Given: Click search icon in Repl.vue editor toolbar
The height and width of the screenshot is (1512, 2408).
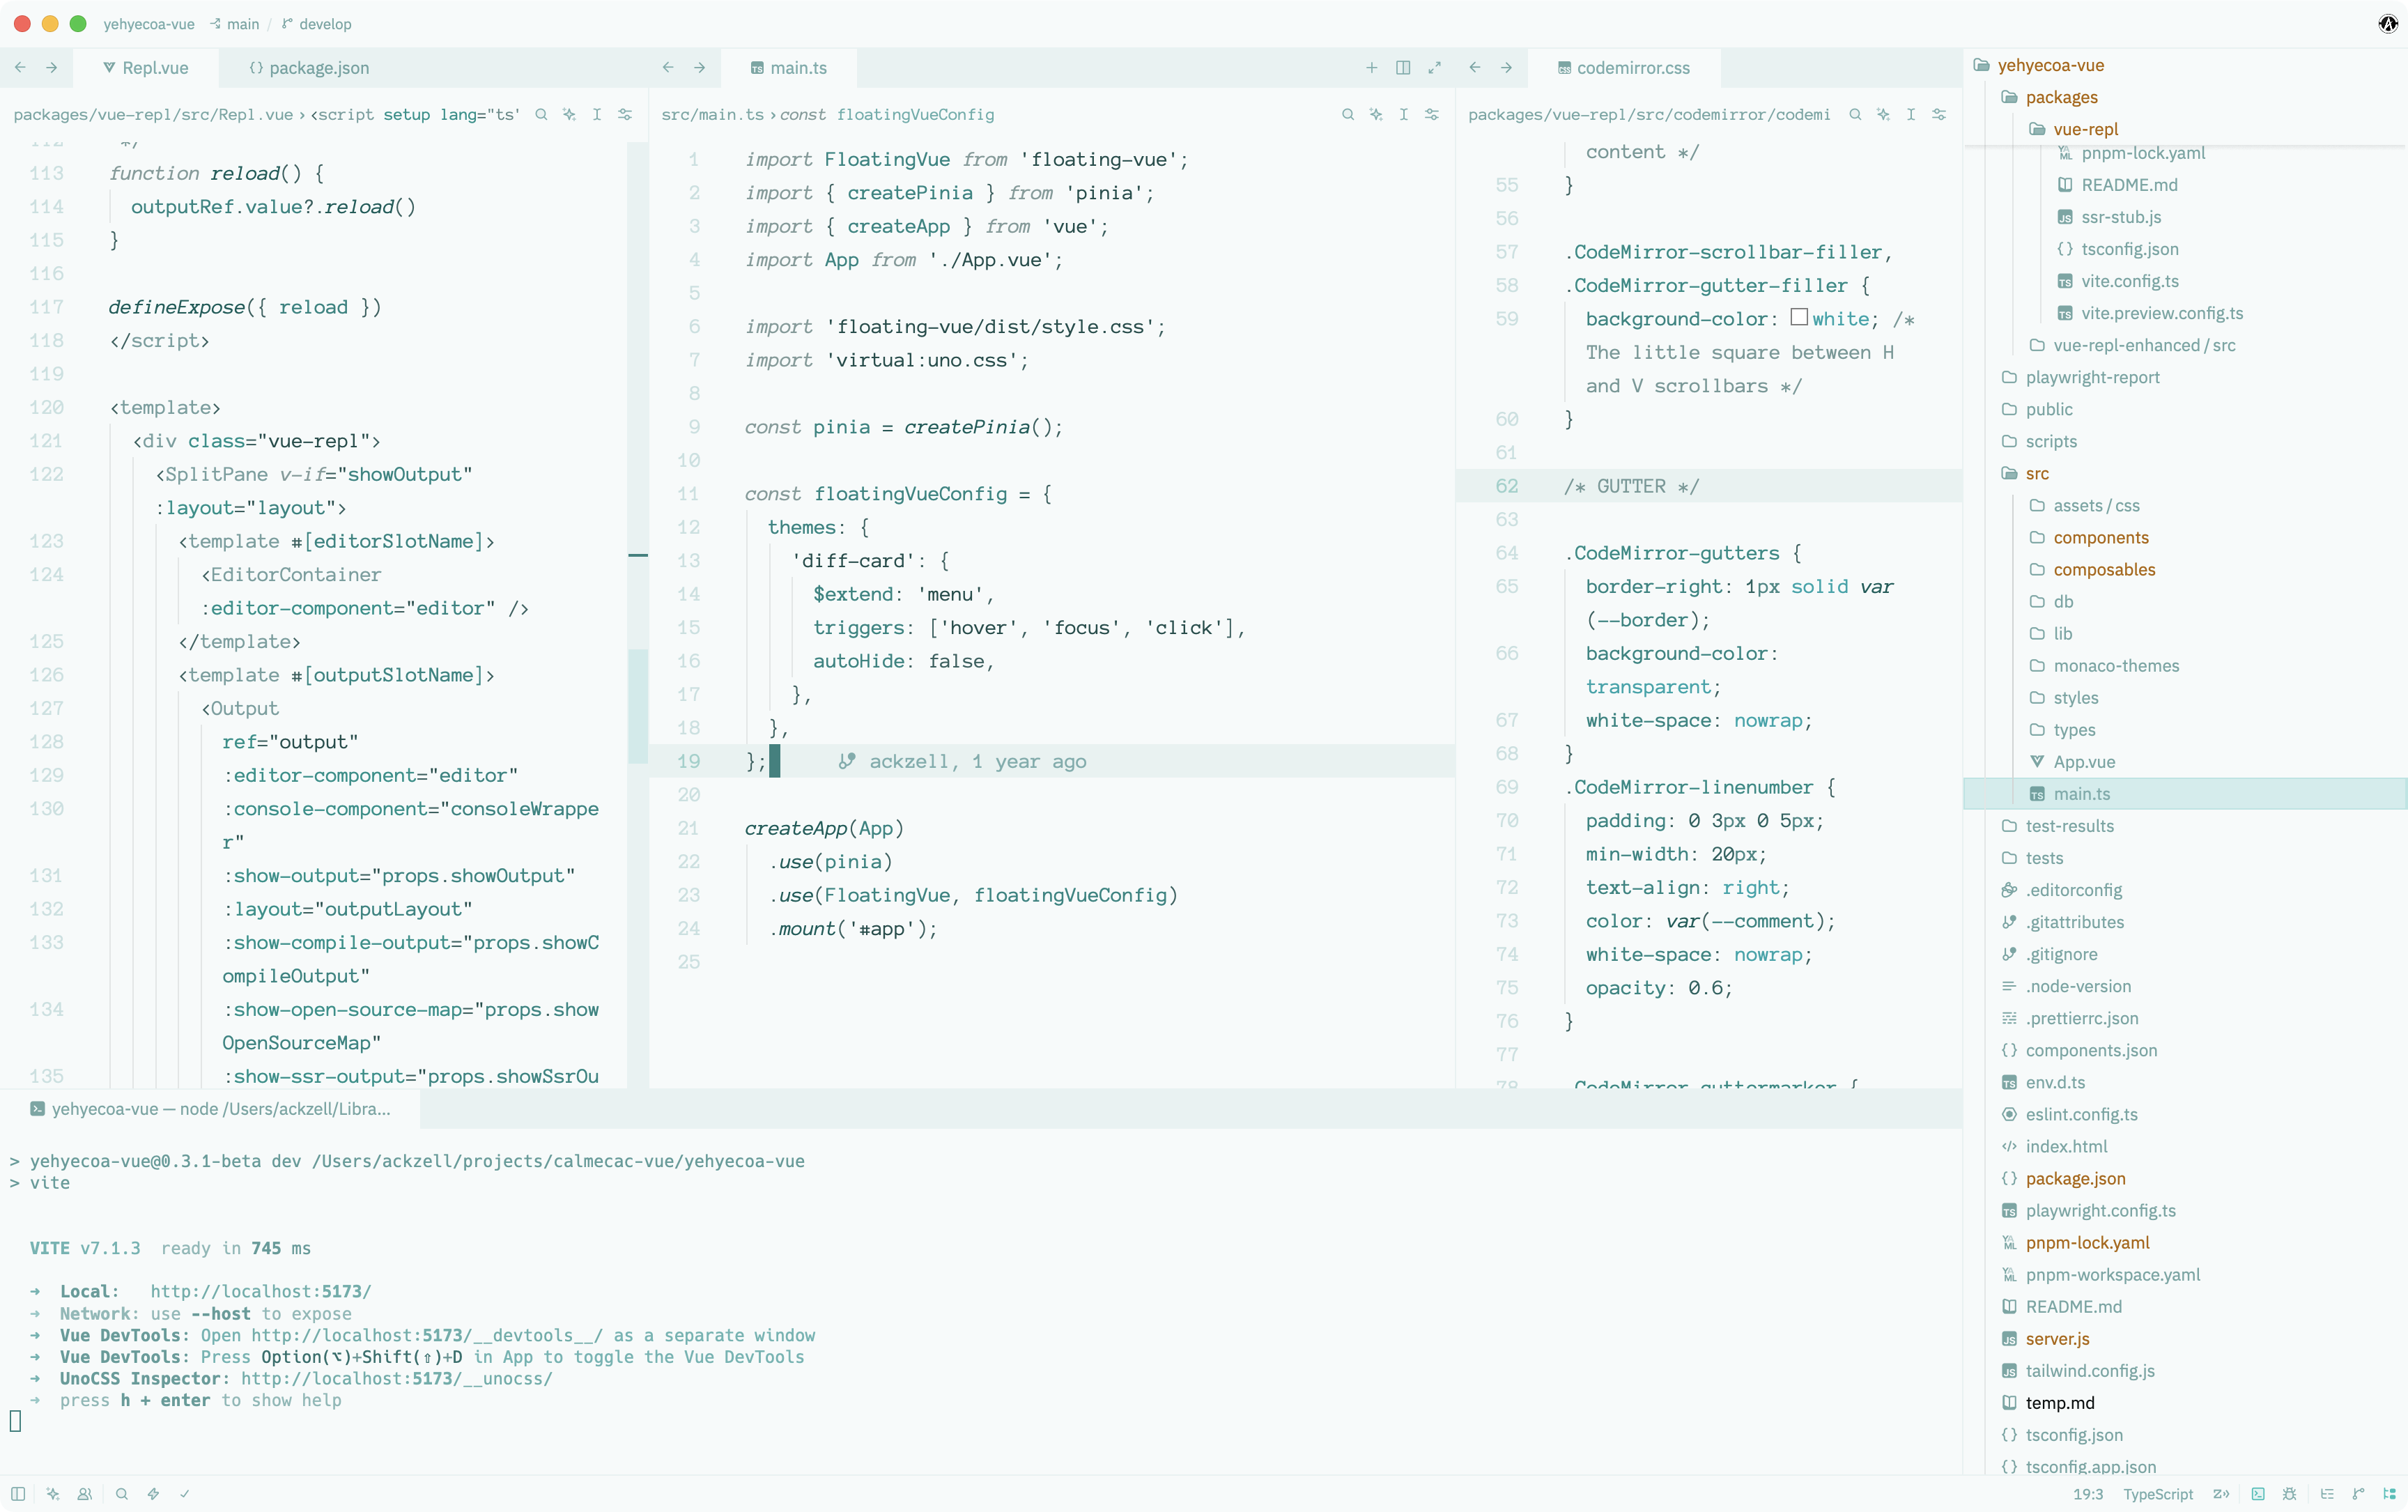Looking at the screenshot, I should [541, 115].
